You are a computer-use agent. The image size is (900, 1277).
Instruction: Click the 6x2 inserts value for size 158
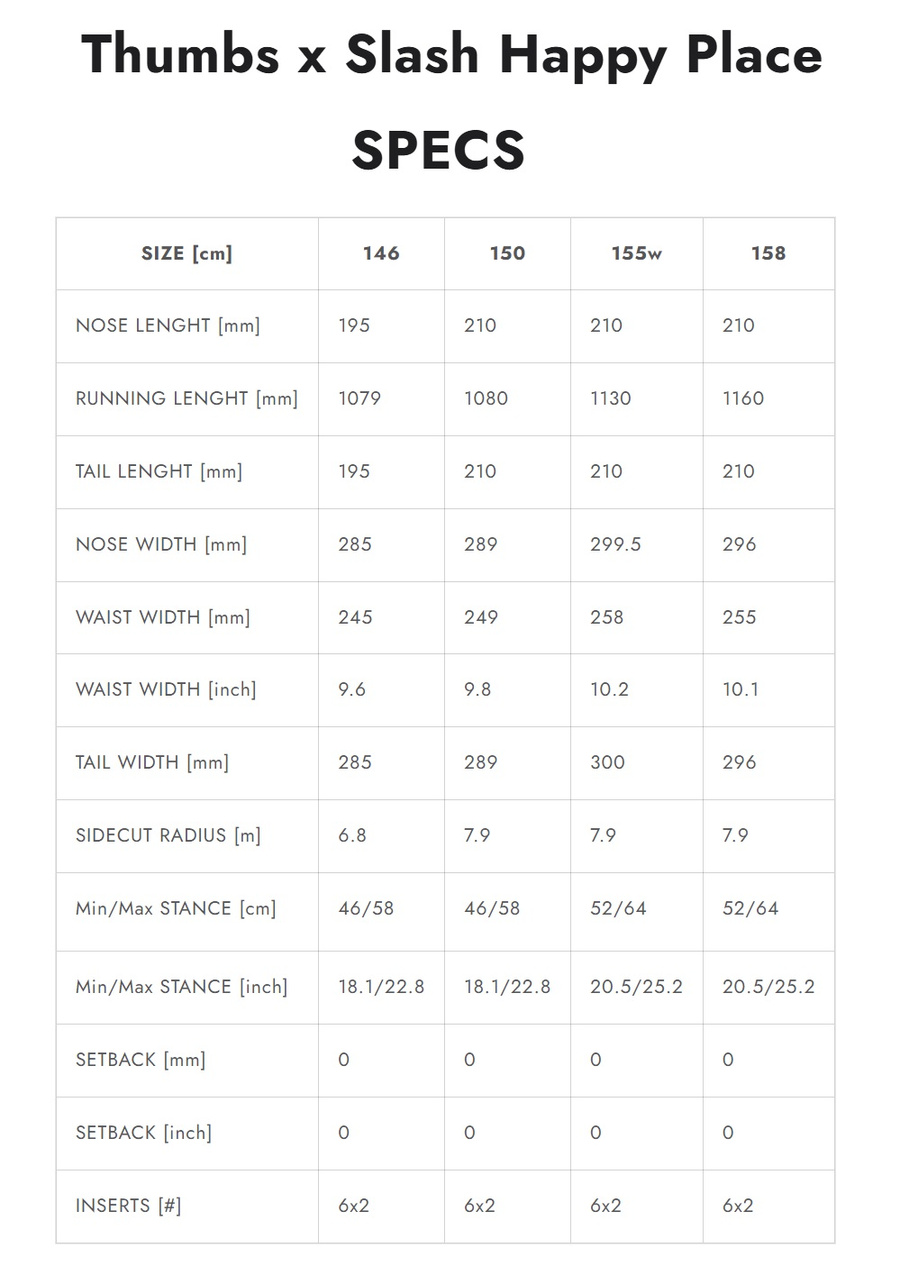pyautogui.click(x=738, y=1206)
